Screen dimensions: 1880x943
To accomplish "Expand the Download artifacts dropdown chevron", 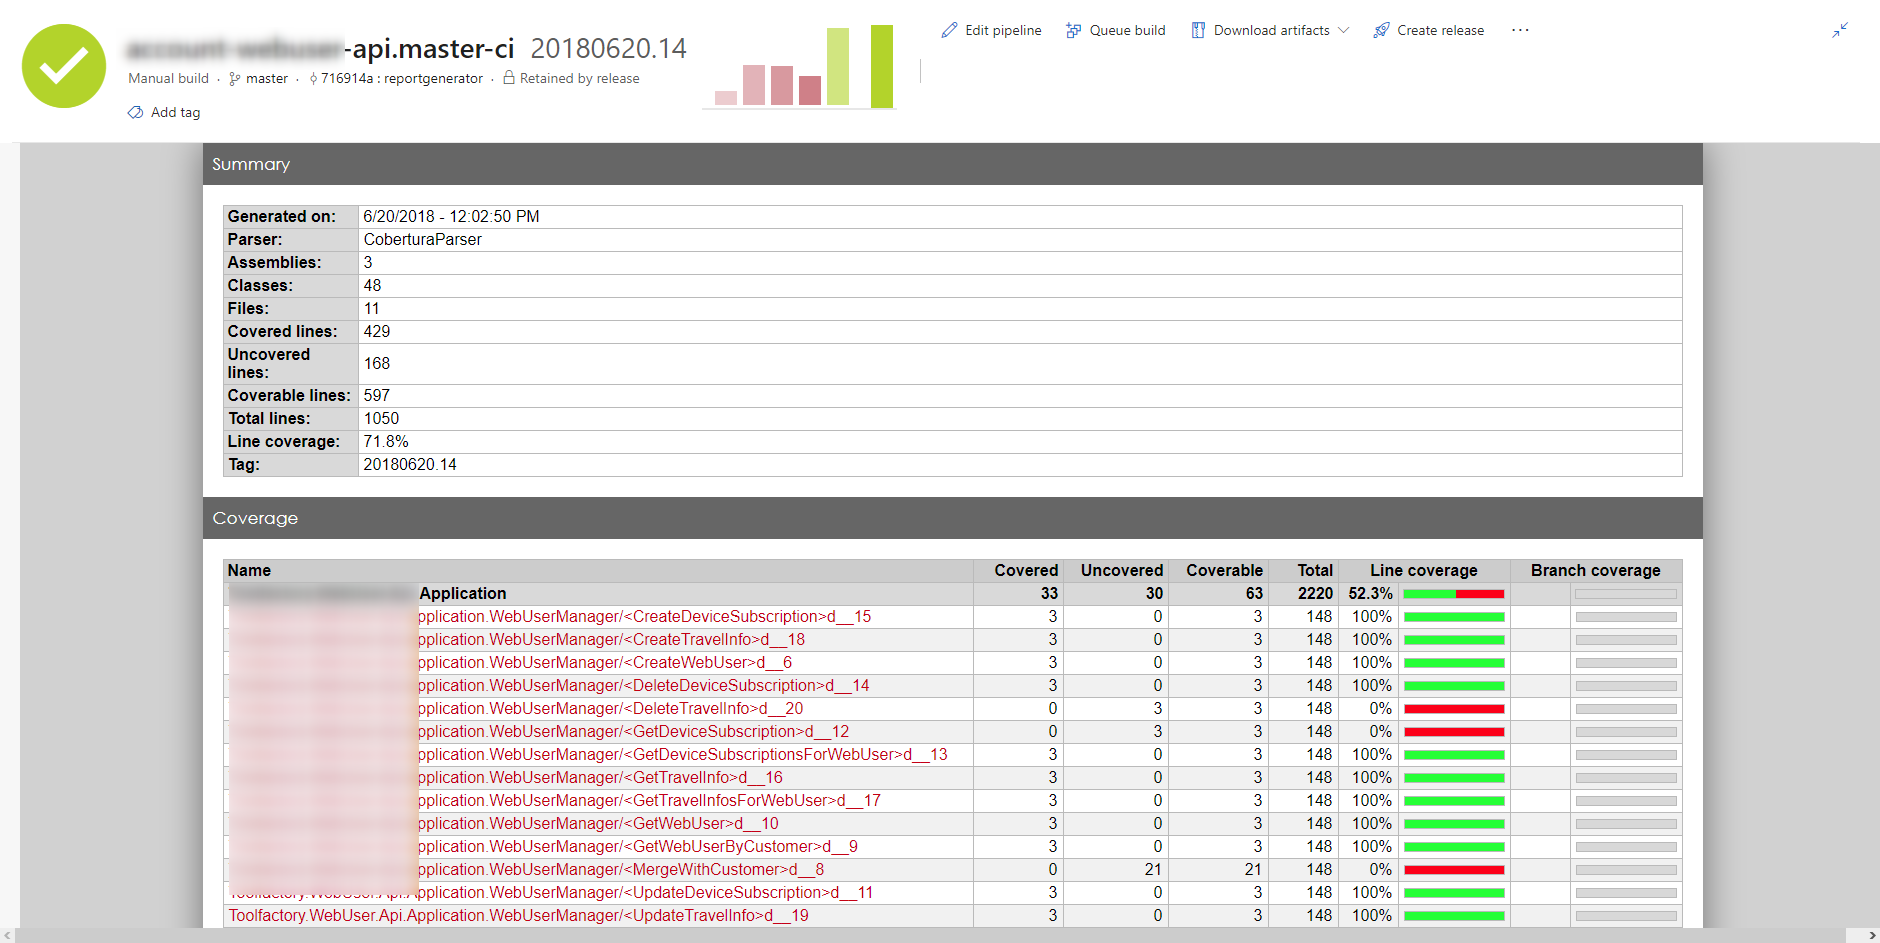I will 1344,30.
